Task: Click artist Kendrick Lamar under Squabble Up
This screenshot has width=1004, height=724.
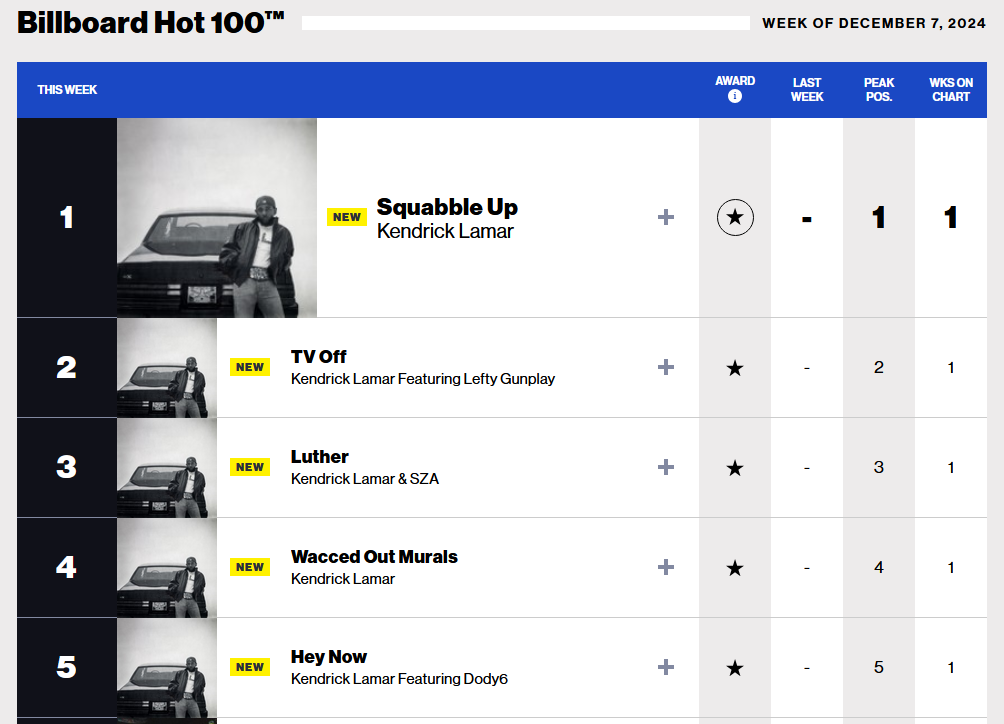Action: (x=445, y=231)
